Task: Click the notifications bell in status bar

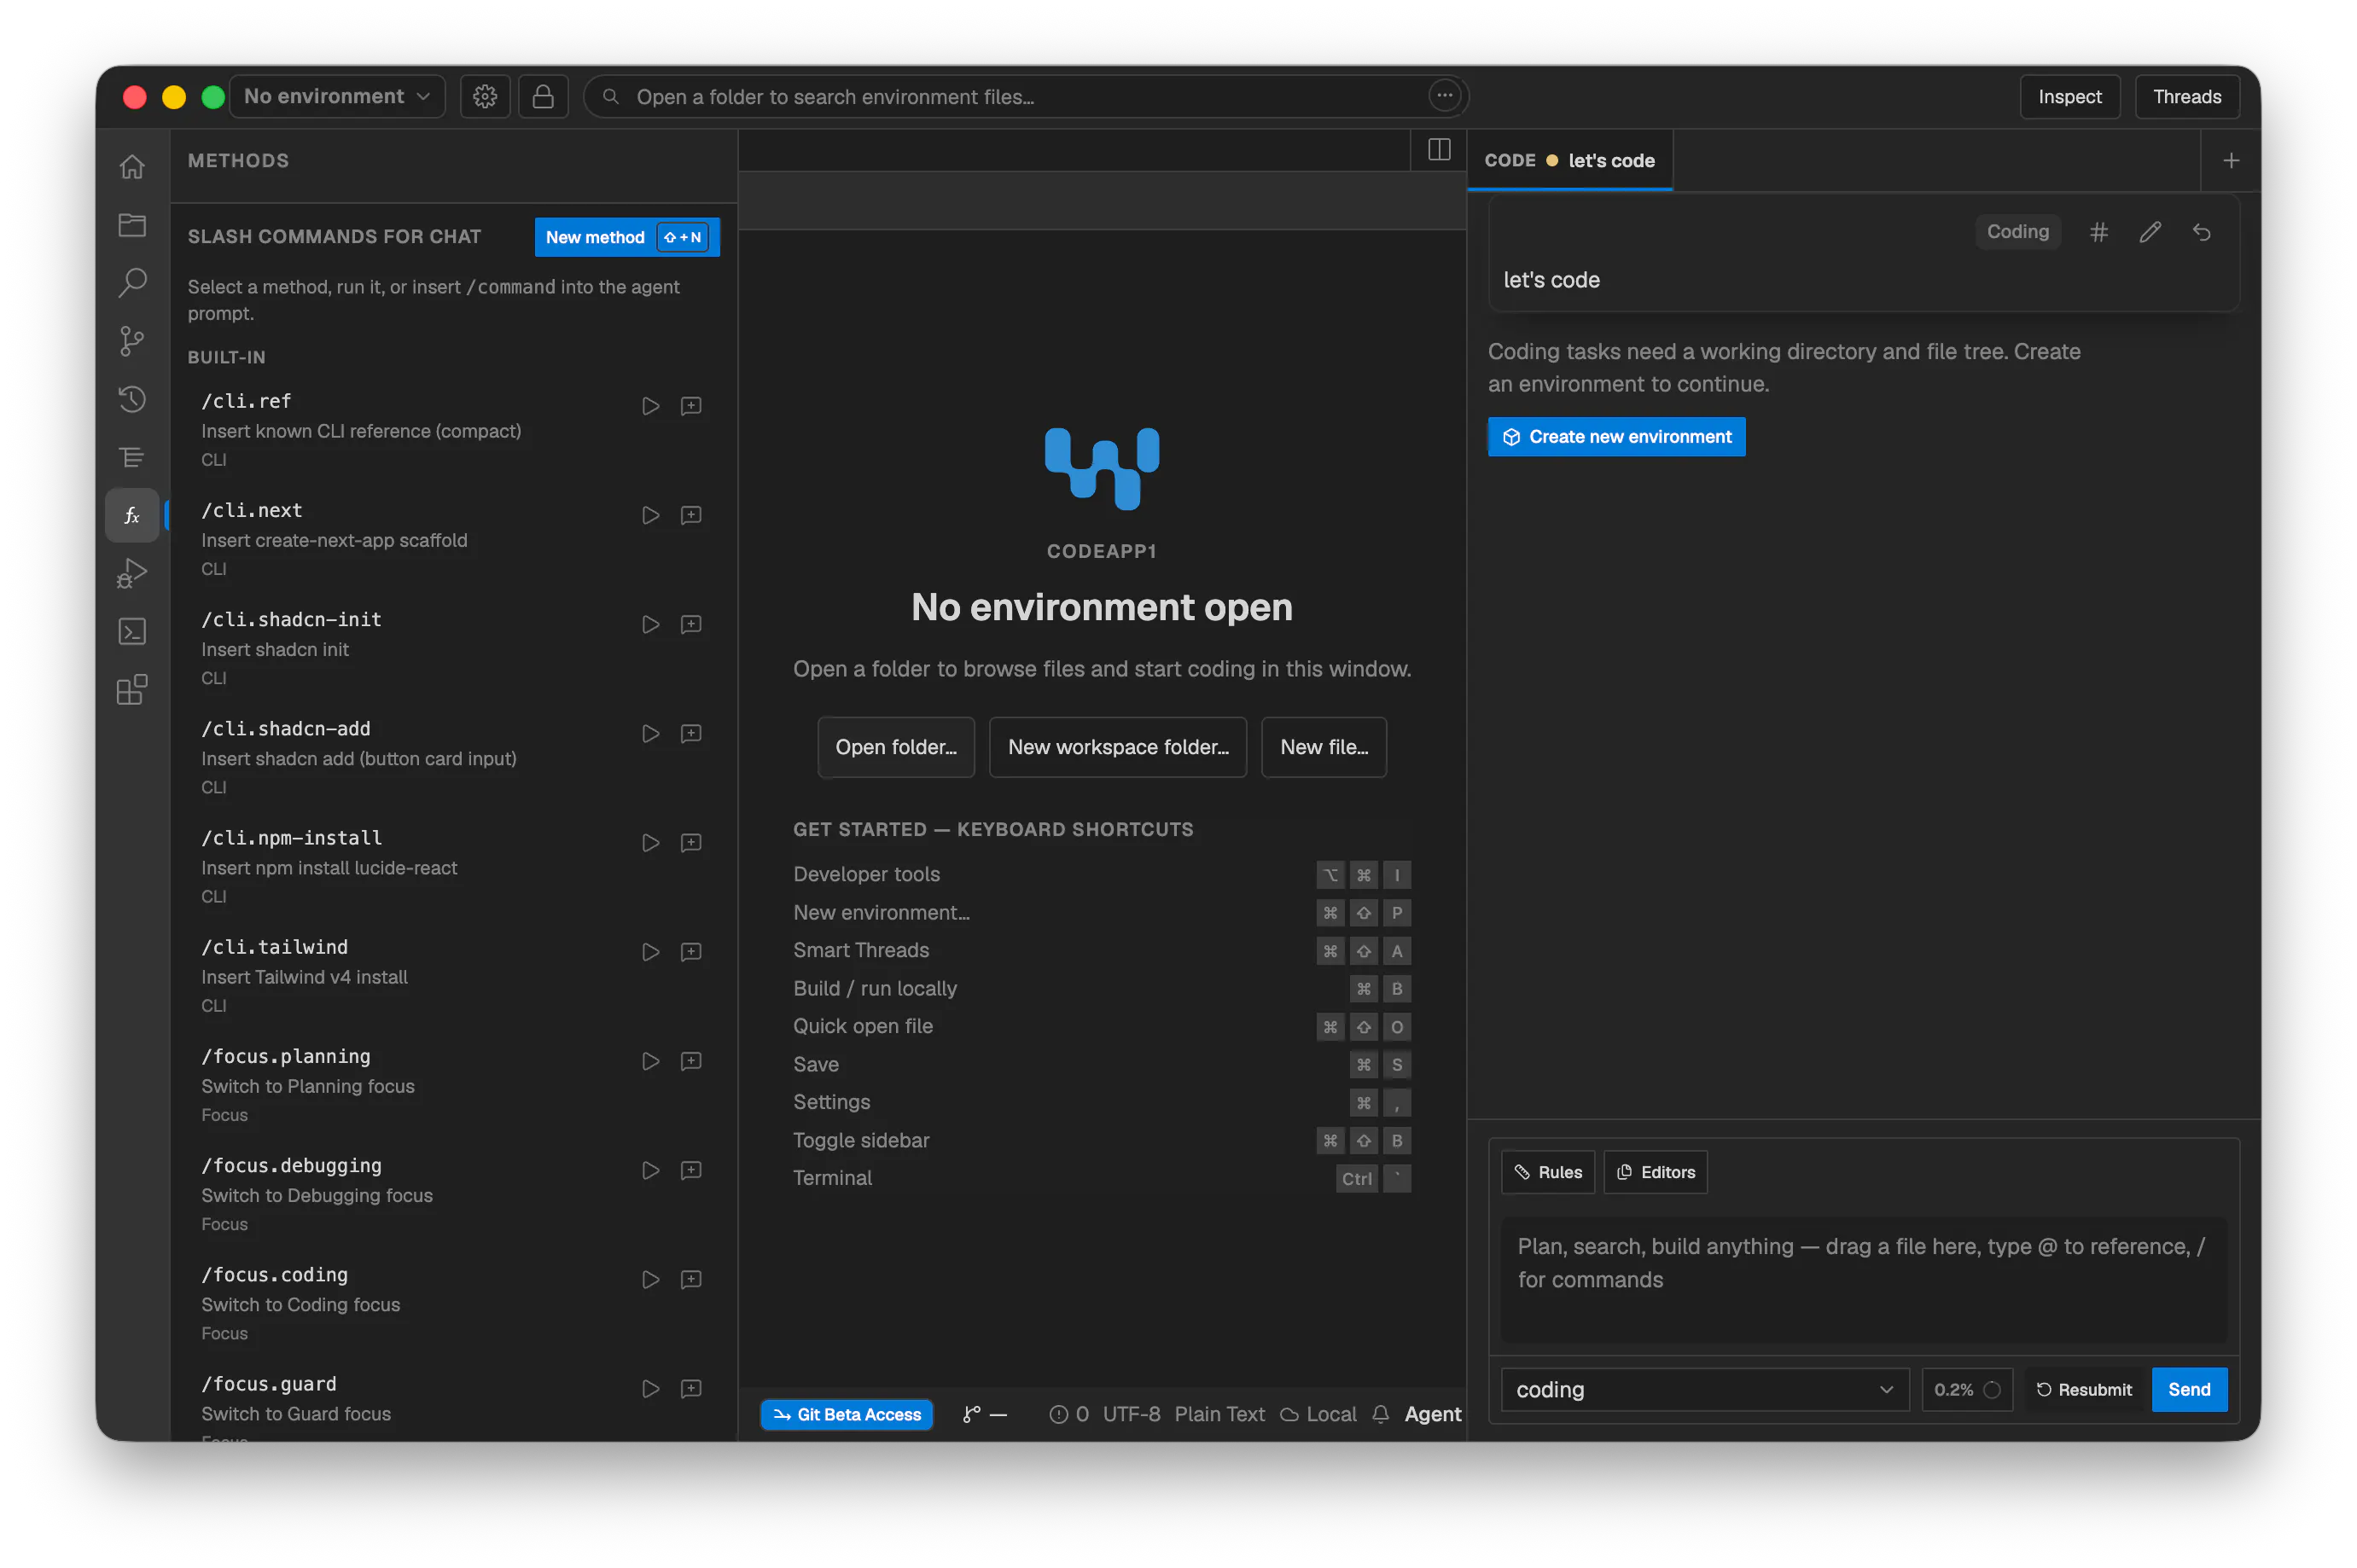Action: (1380, 1414)
